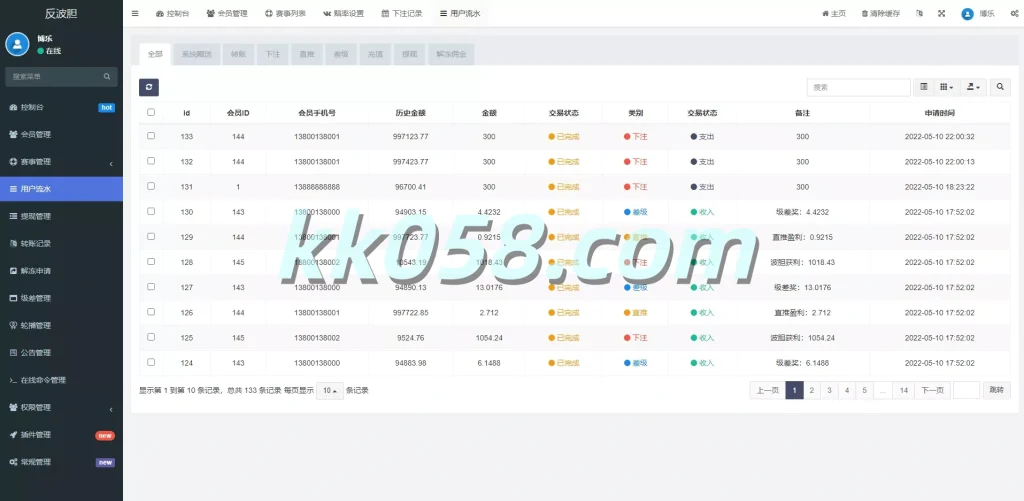
Task: Click the magnifier search button beside the table tools
Action: click(1000, 88)
